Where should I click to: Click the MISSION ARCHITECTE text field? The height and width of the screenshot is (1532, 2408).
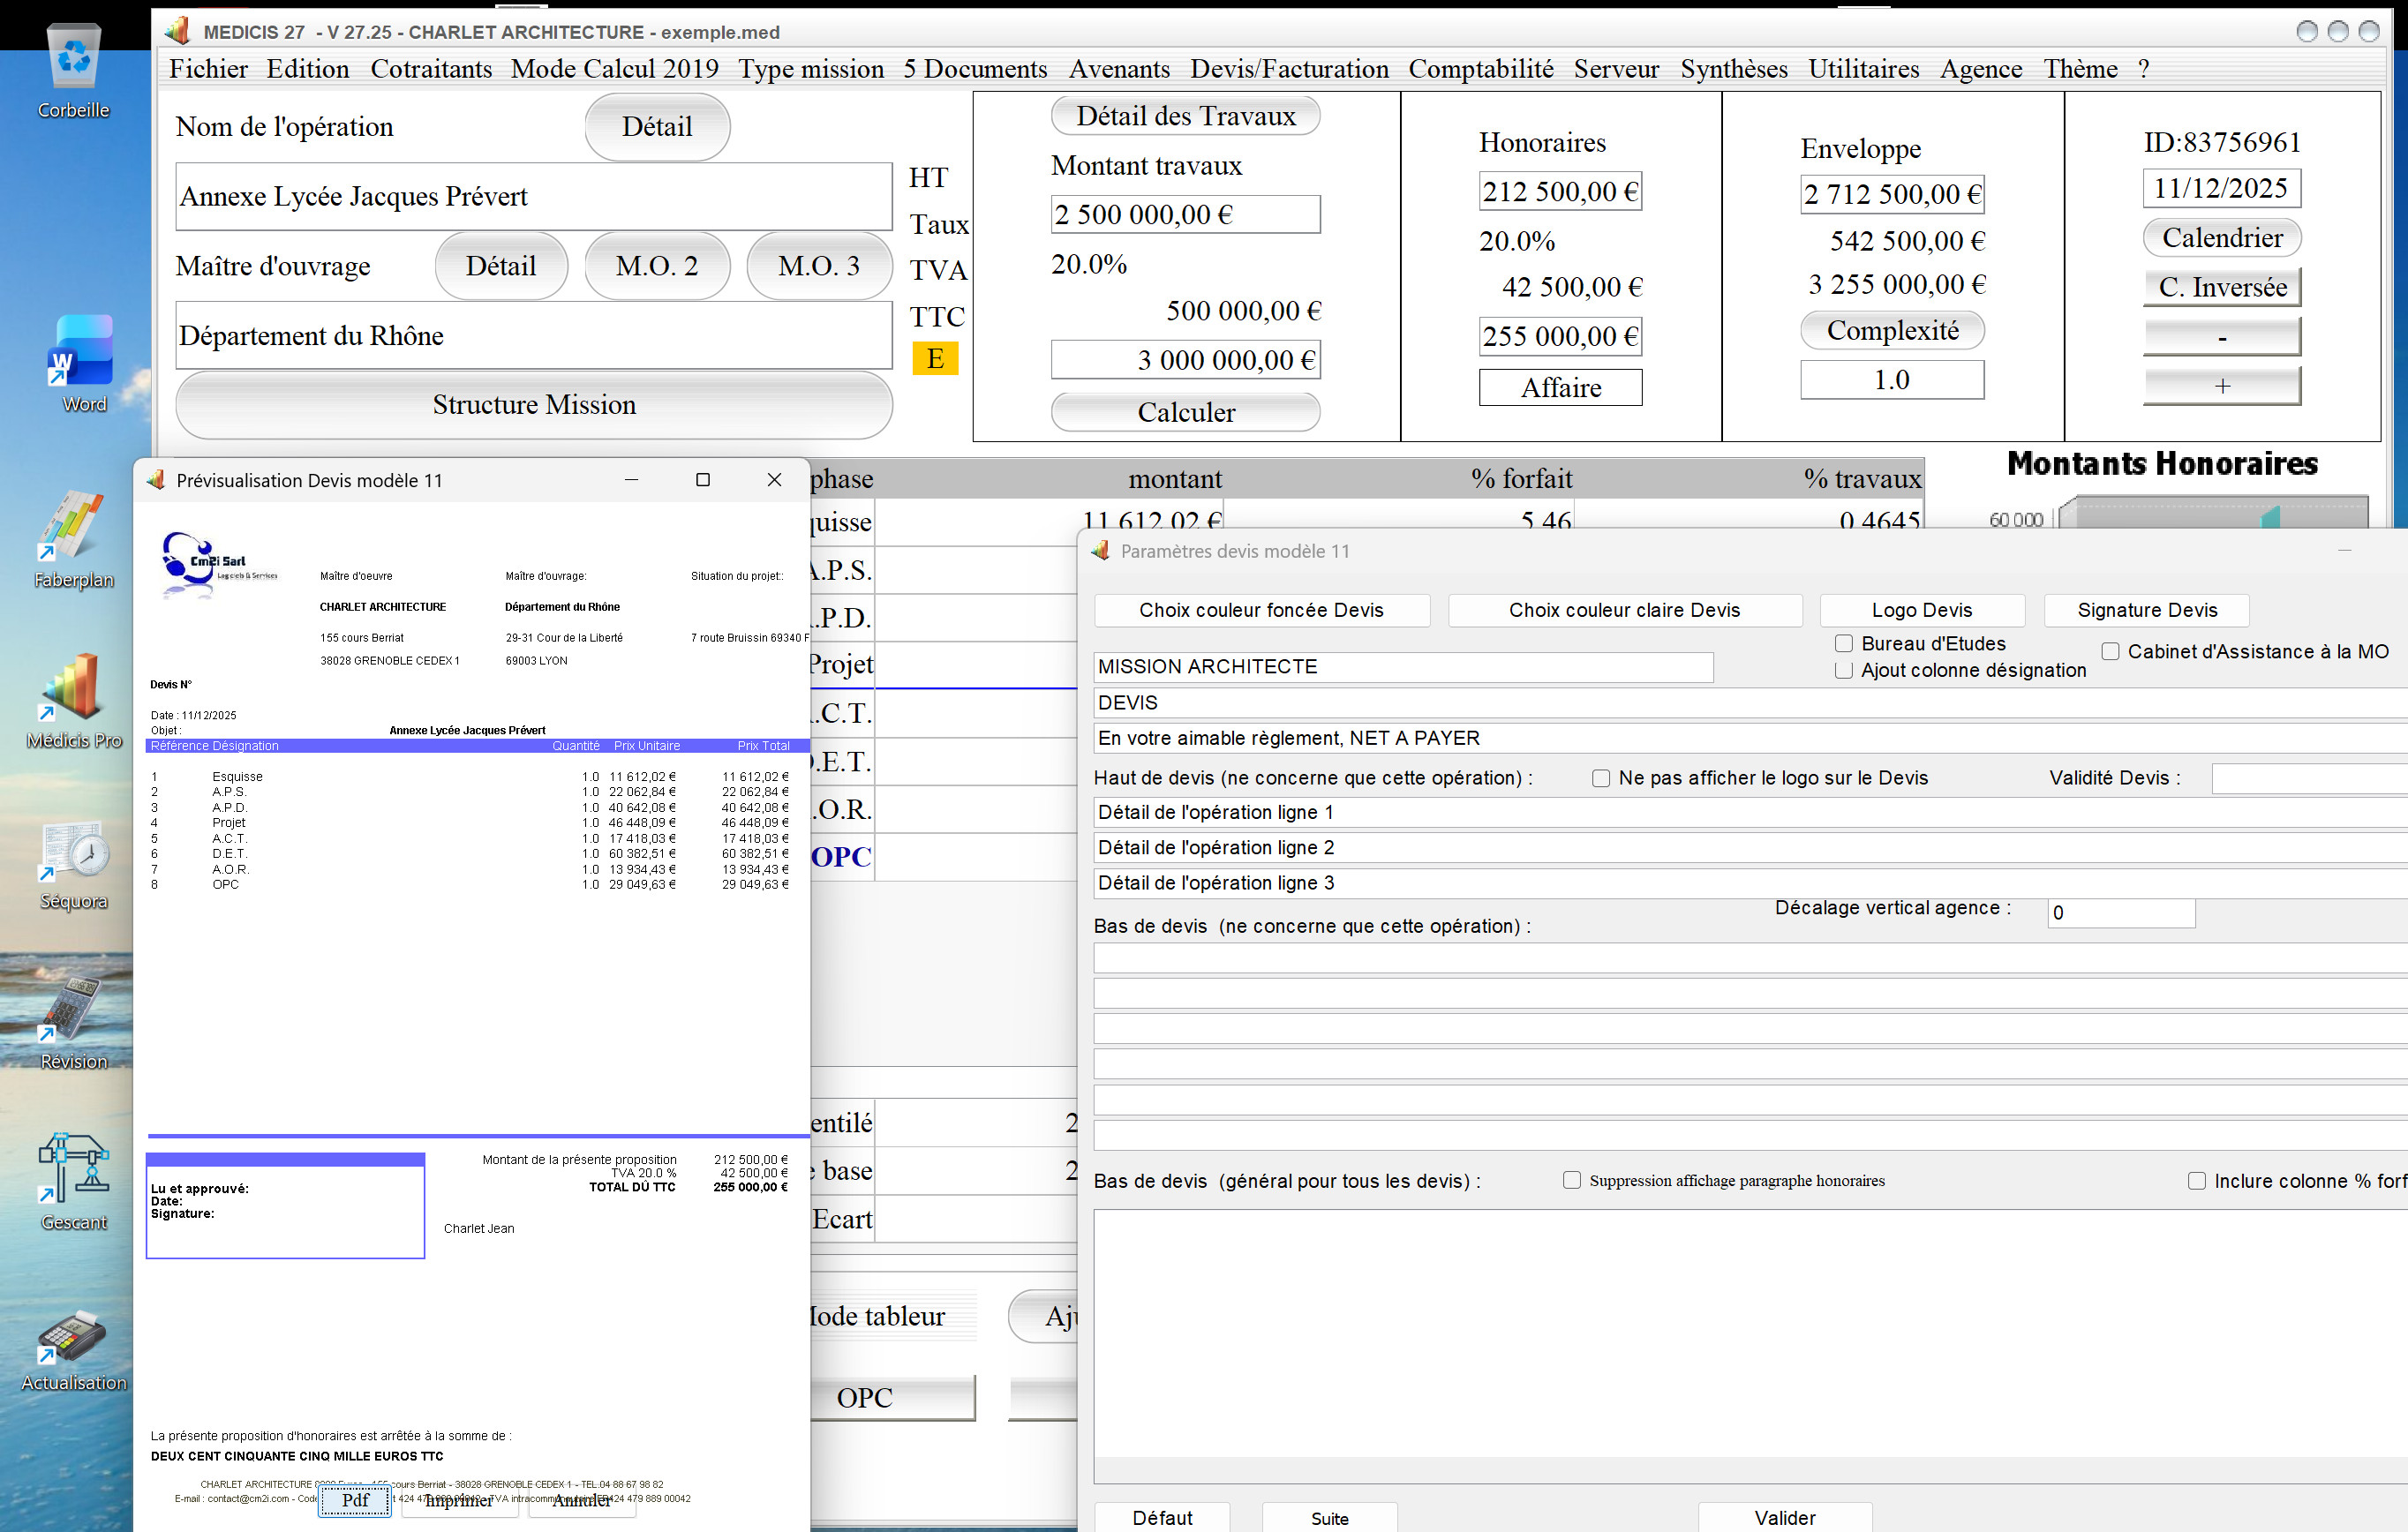[1404, 667]
